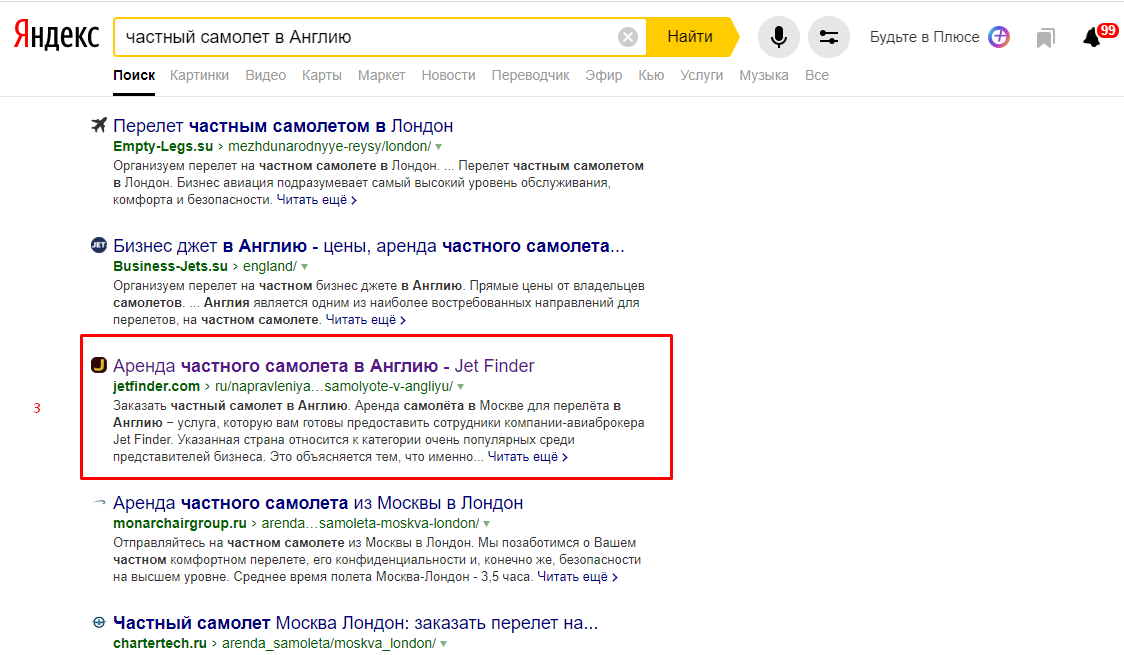Click the Jet Finder favicon
The height and width of the screenshot is (655, 1124).
[99, 365]
